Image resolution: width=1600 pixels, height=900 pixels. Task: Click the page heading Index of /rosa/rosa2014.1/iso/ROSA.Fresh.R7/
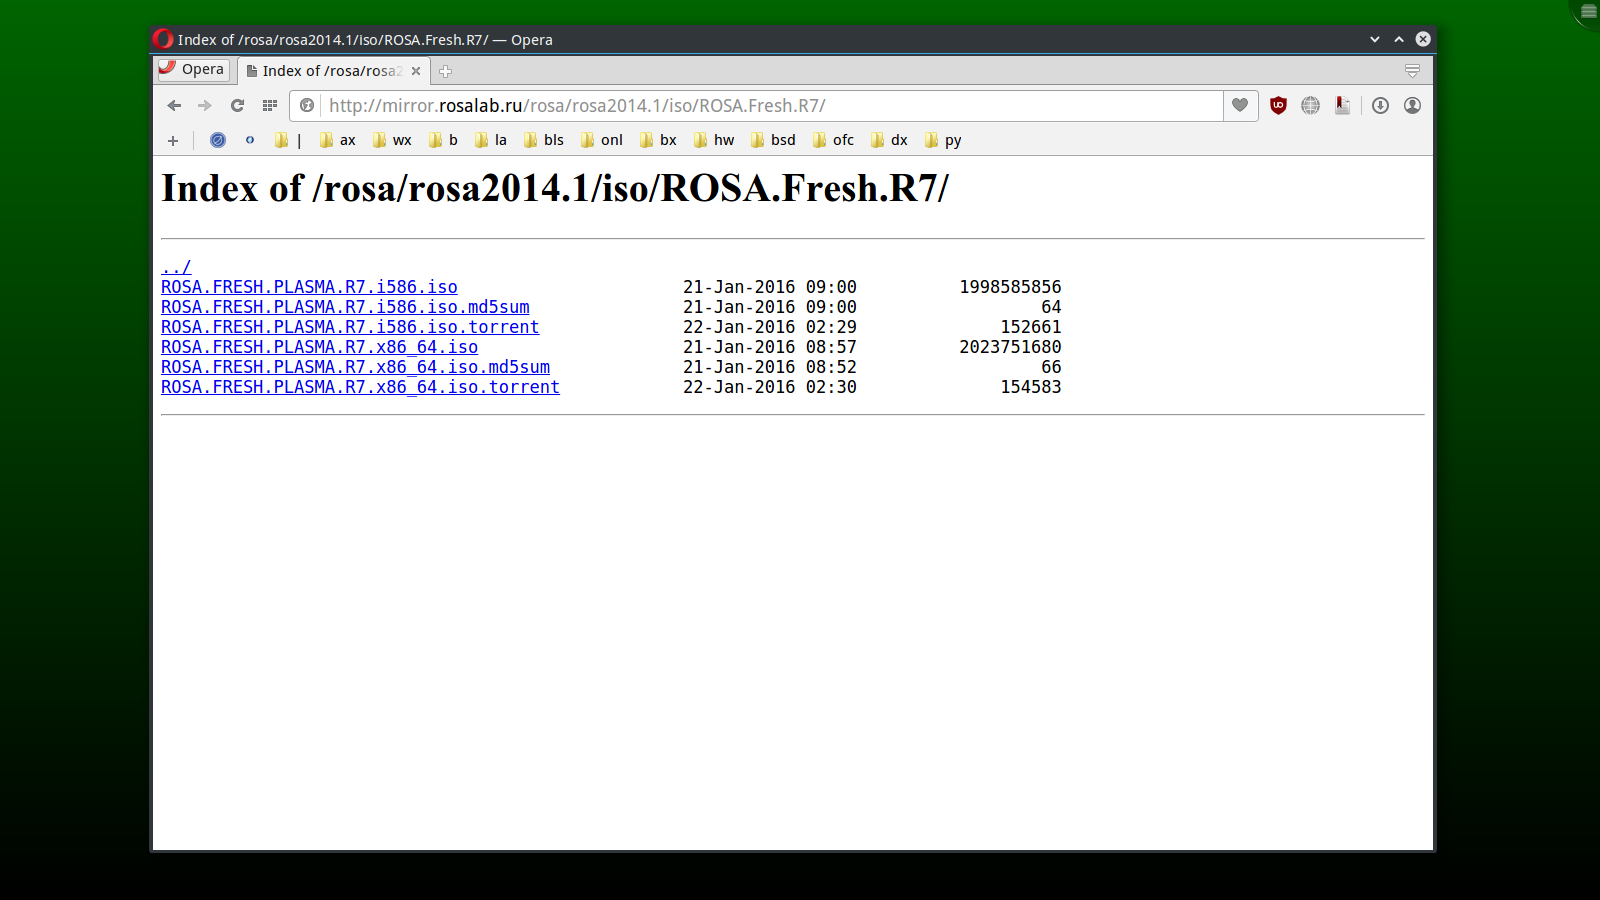pos(555,188)
